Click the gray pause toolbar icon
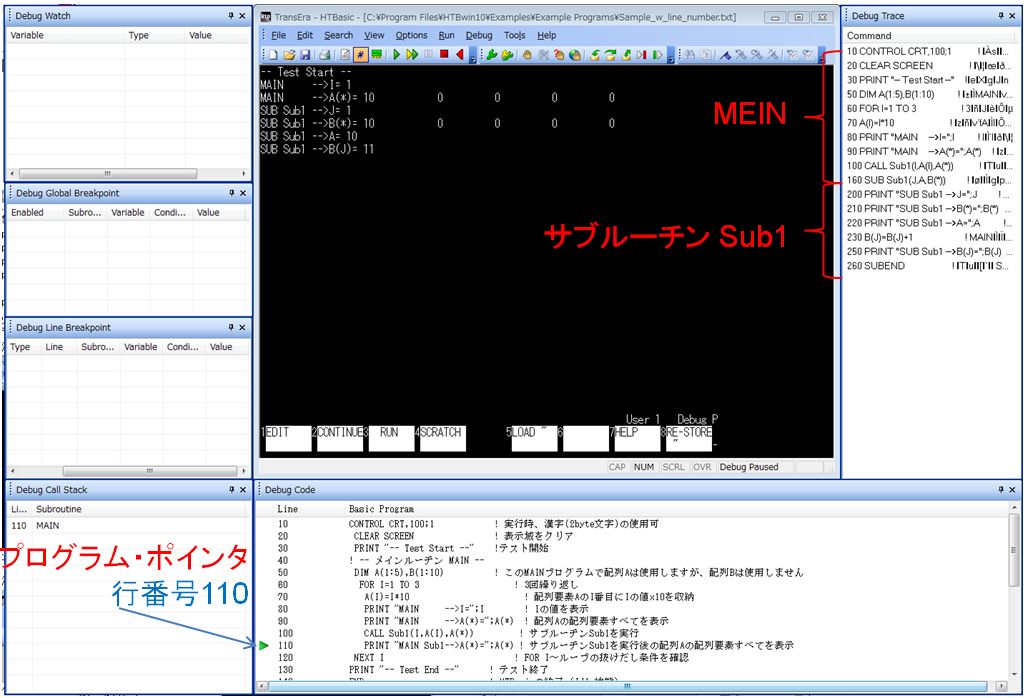The image size is (1026, 698). pyautogui.click(x=428, y=55)
